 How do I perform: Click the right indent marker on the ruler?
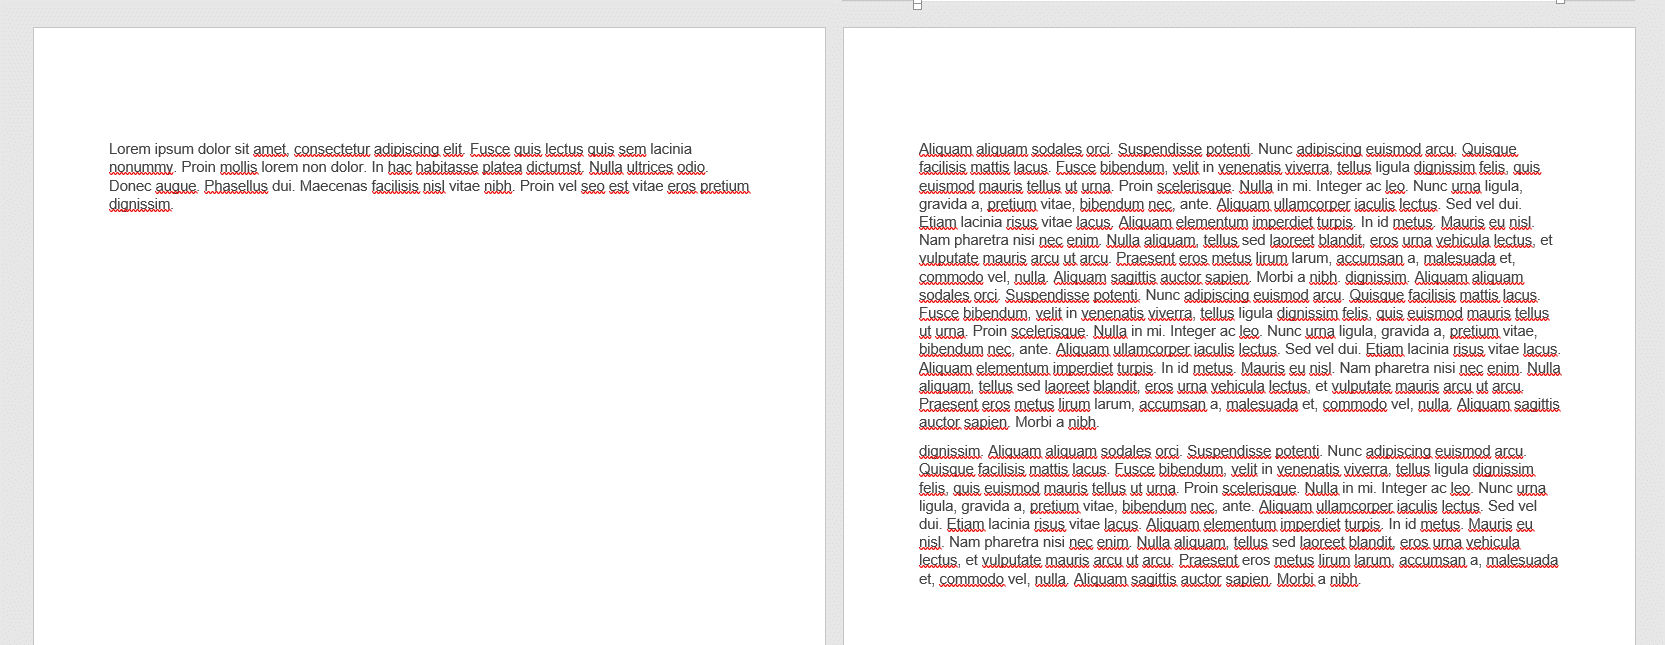point(1560,2)
